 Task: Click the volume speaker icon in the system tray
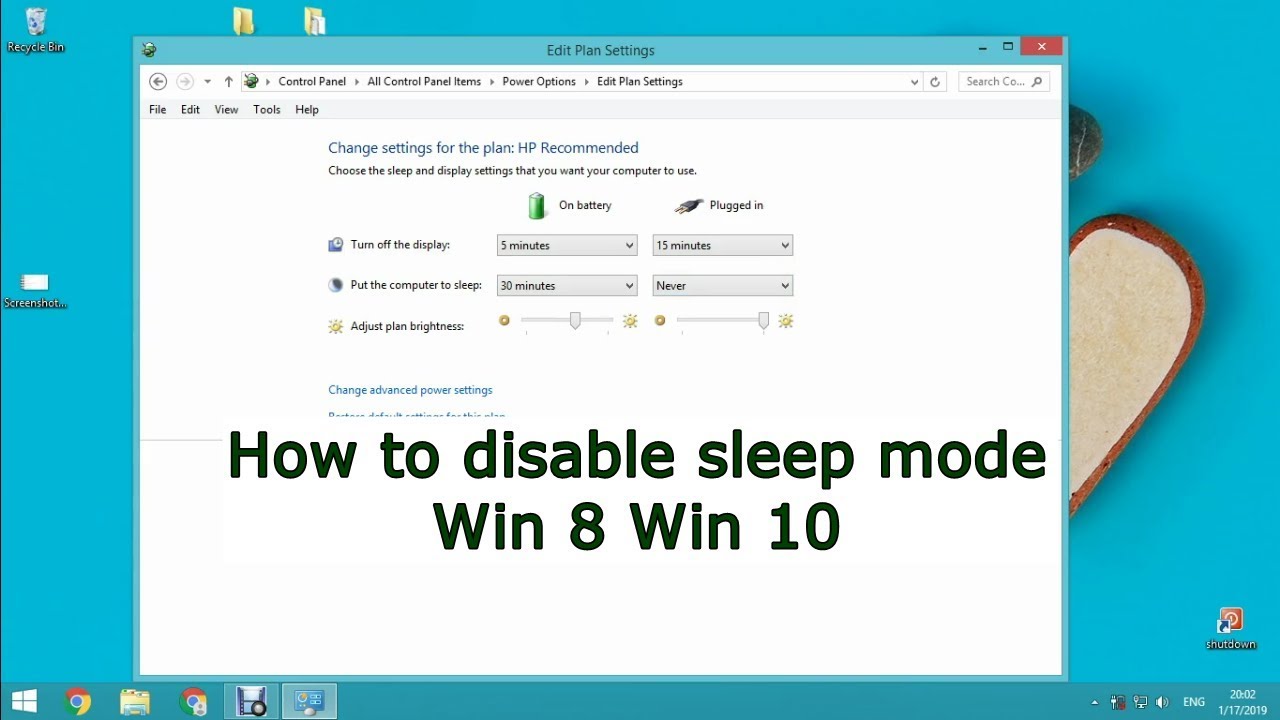tap(1162, 702)
